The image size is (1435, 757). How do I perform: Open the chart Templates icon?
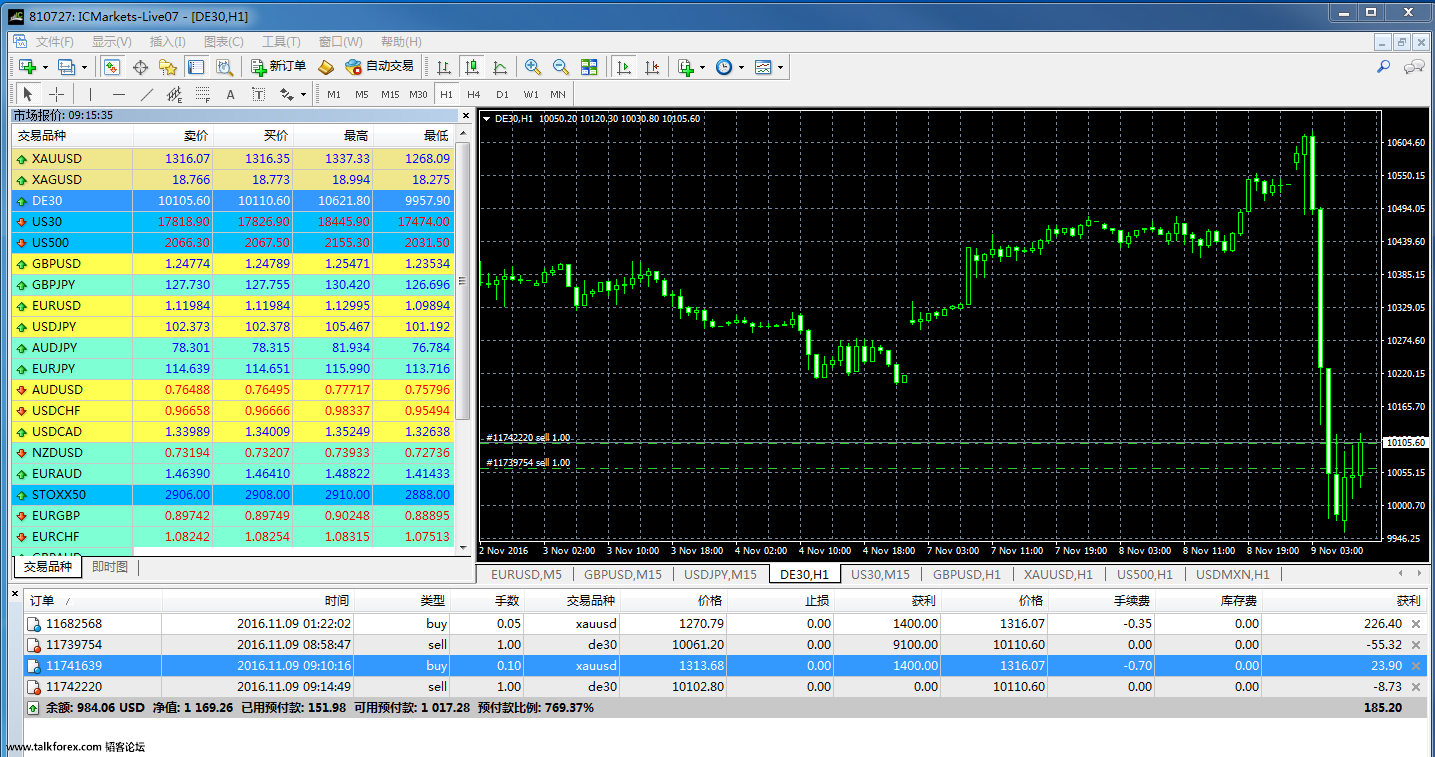763,67
